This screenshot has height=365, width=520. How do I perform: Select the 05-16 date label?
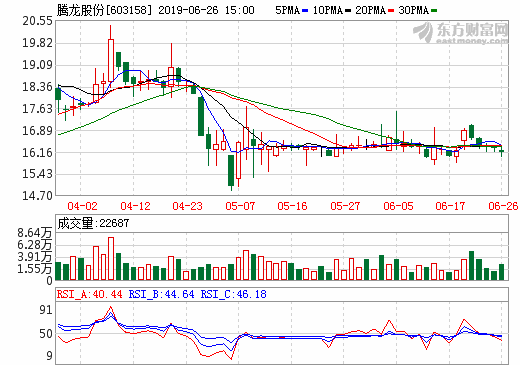pyautogui.click(x=293, y=206)
